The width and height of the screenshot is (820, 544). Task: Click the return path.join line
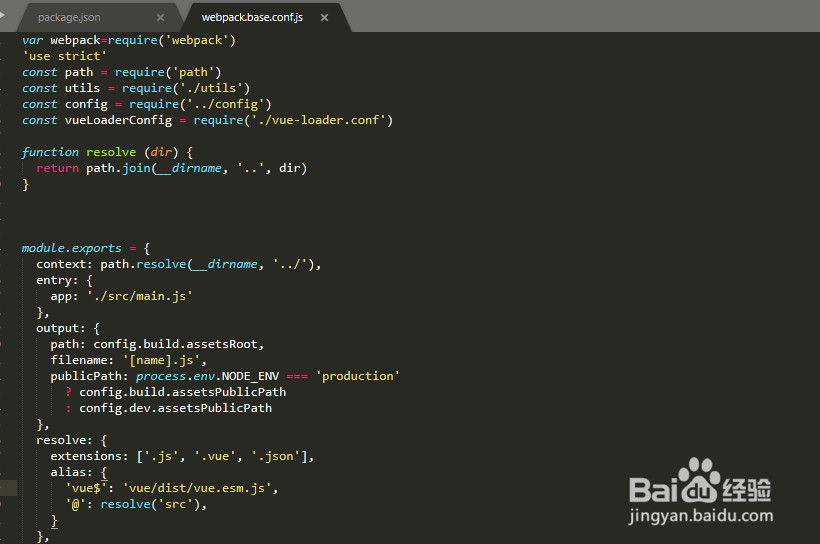coord(172,168)
